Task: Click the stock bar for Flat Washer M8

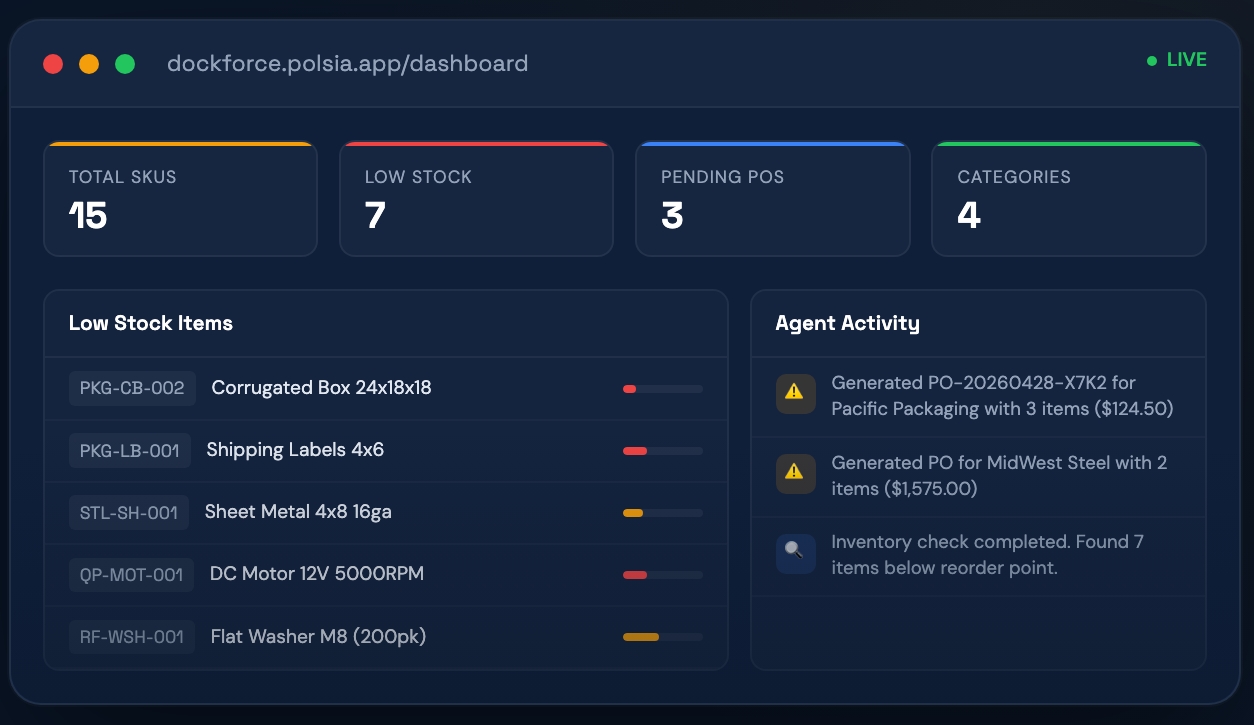Action: 662,637
